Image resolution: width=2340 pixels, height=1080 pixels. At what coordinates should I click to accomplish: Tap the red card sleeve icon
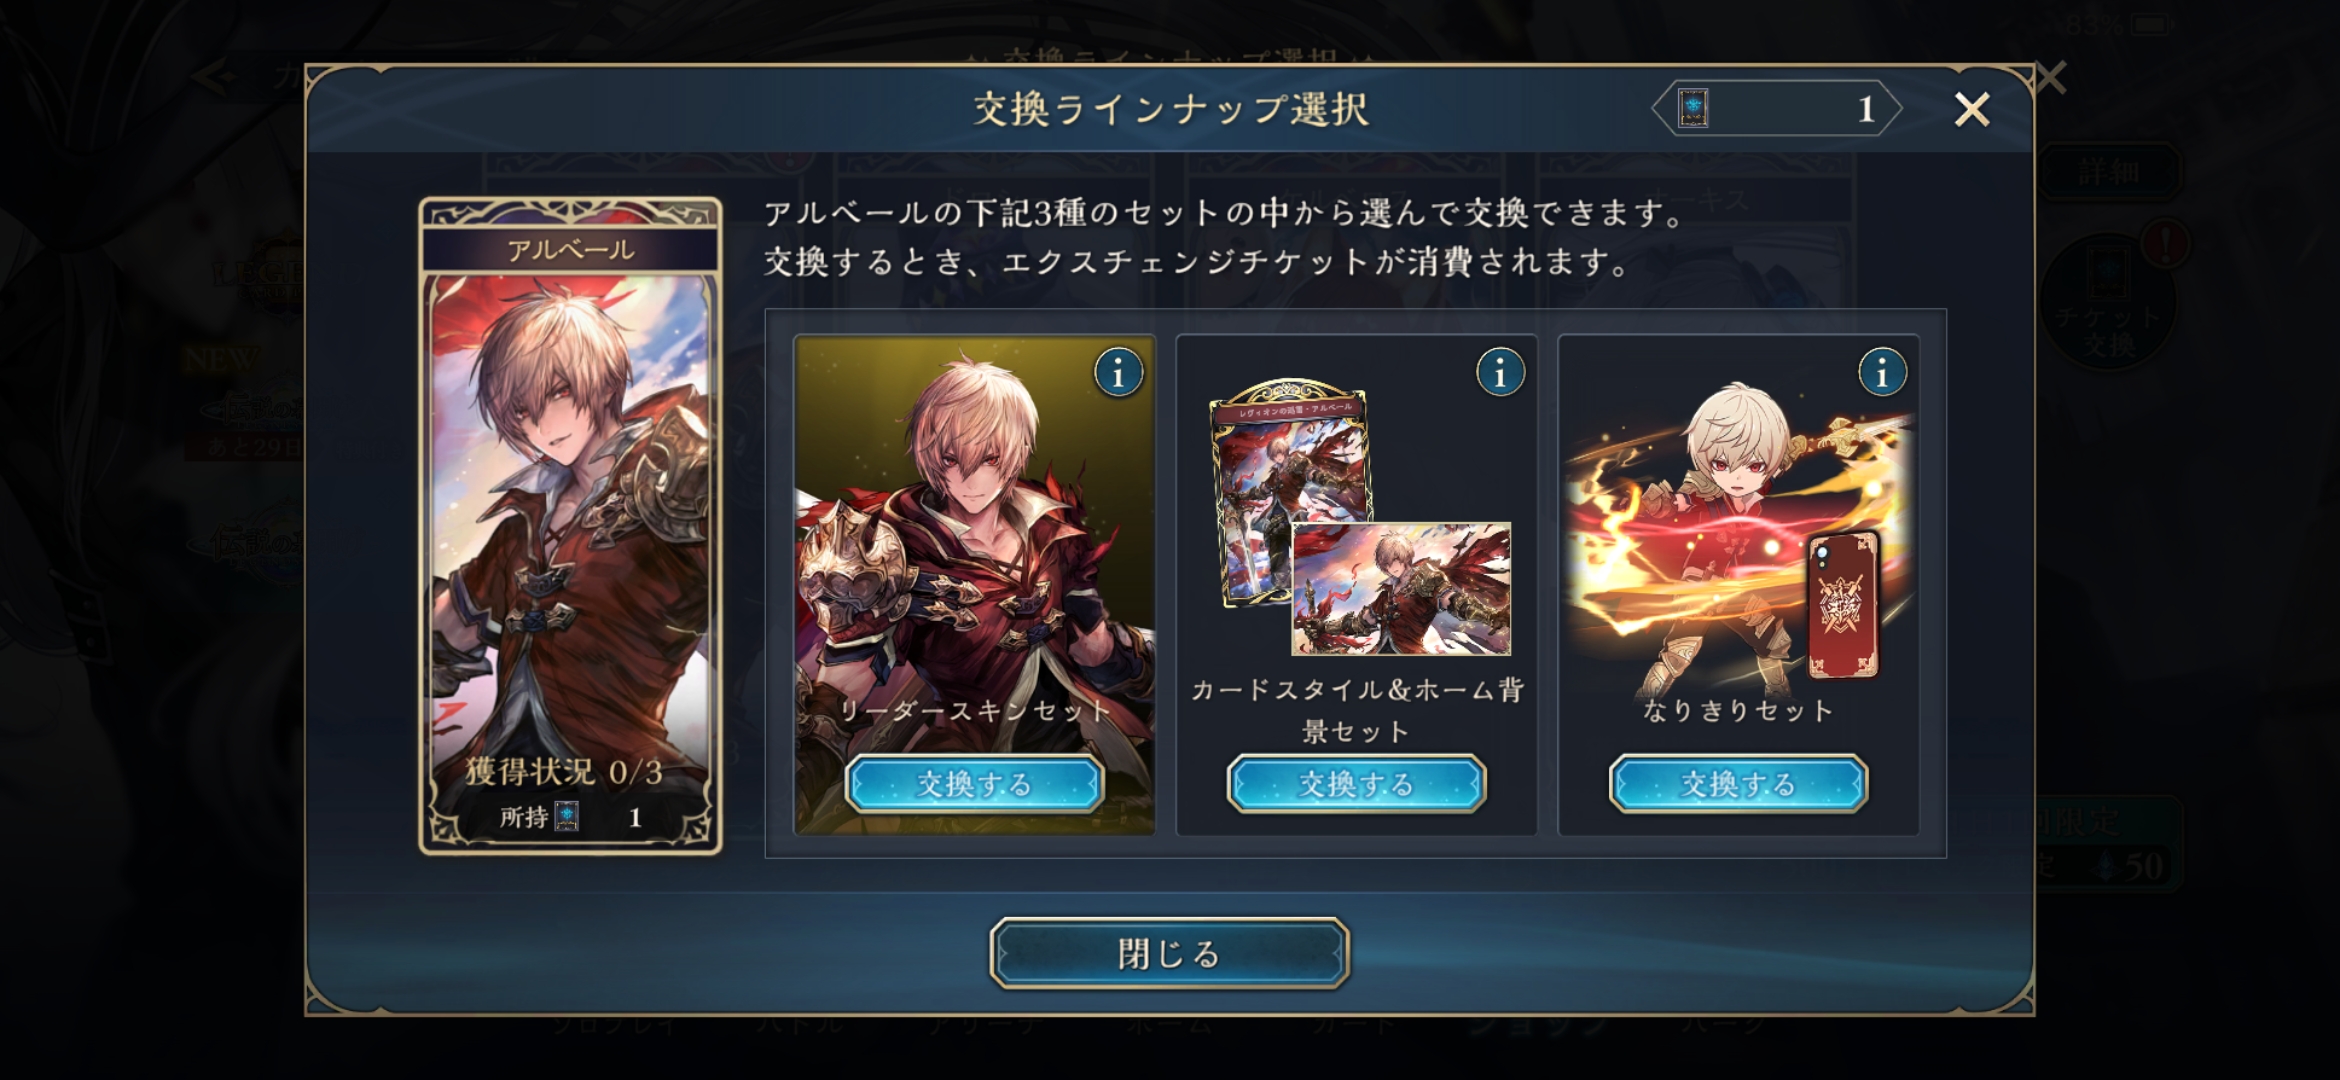(1842, 606)
